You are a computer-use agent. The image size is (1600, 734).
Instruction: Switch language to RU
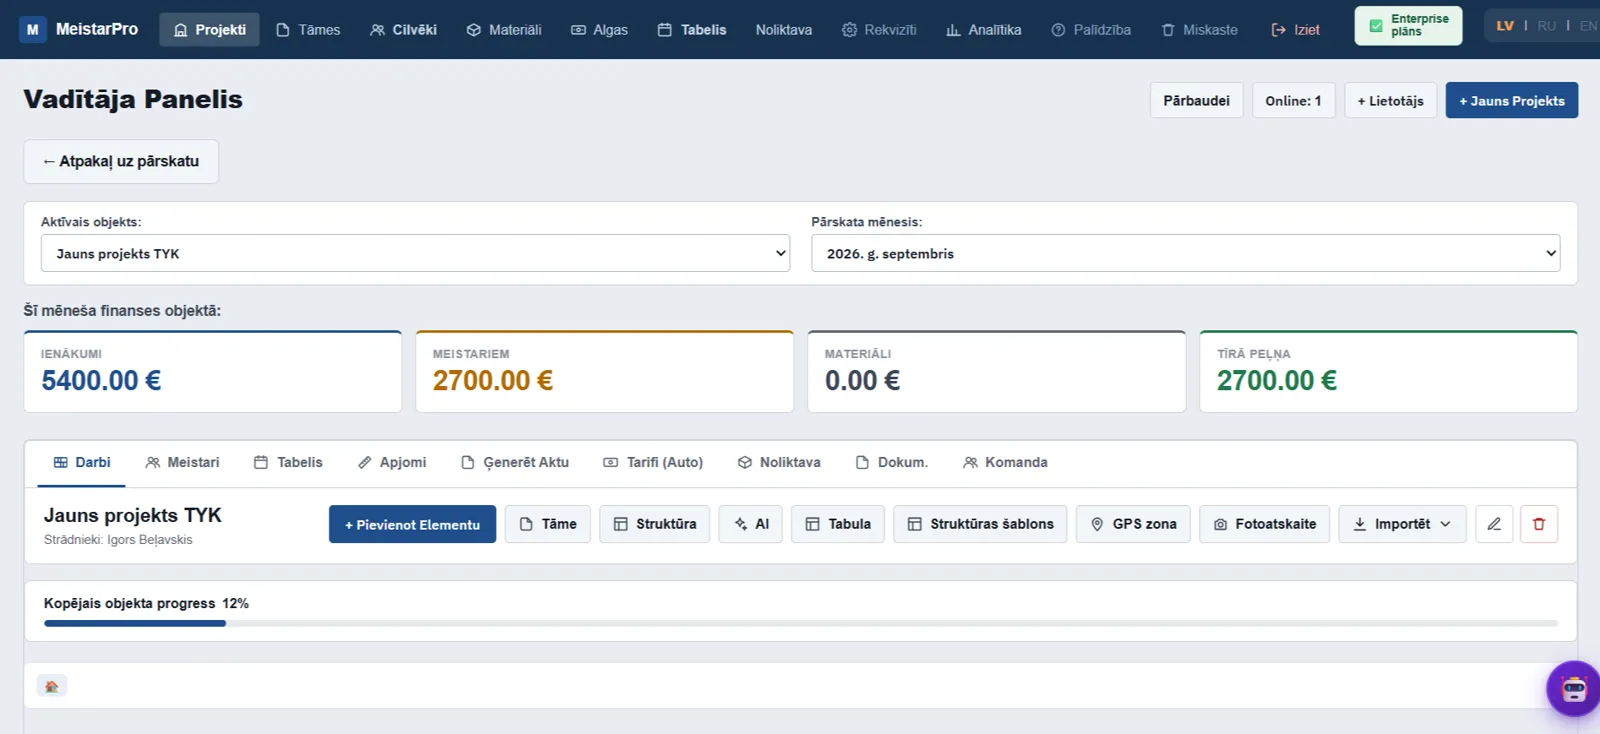click(1547, 26)
